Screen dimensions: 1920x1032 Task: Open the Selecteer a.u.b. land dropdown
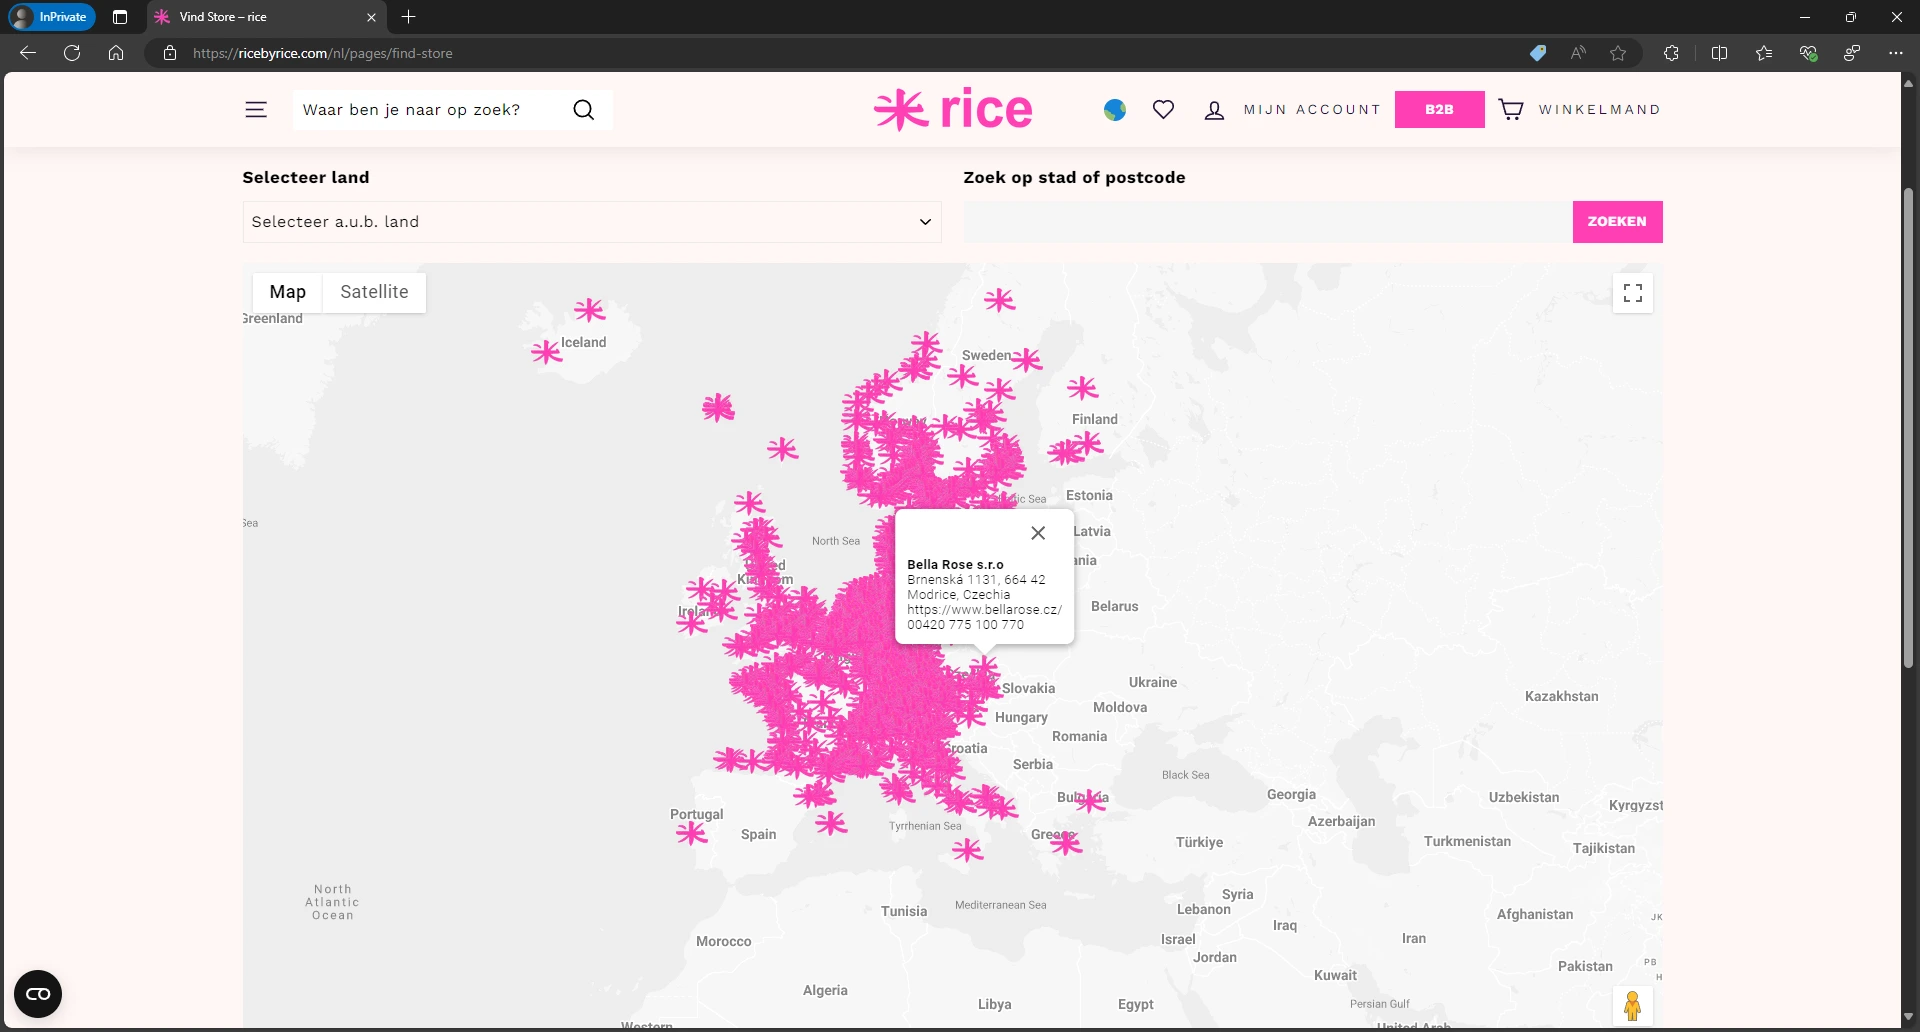click(x=590, y=222)
